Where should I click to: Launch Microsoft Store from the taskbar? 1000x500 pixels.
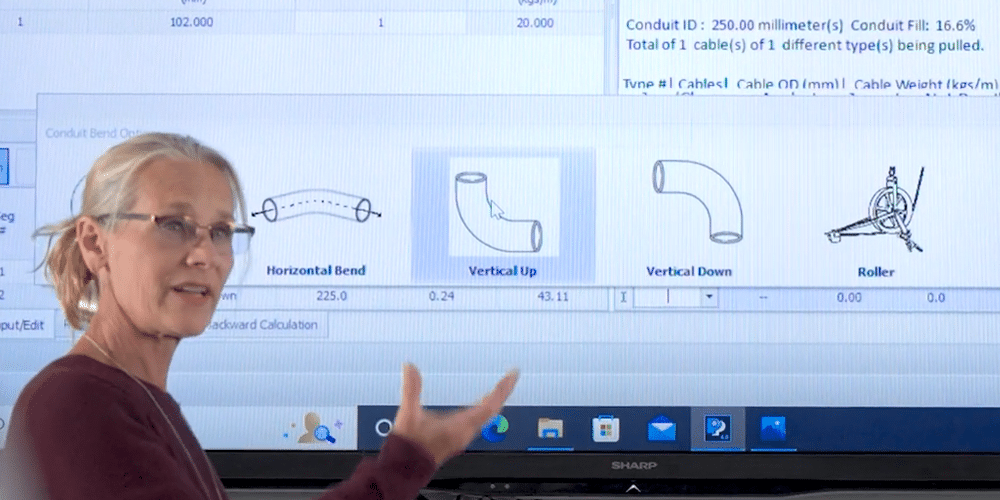coord(605,428)
